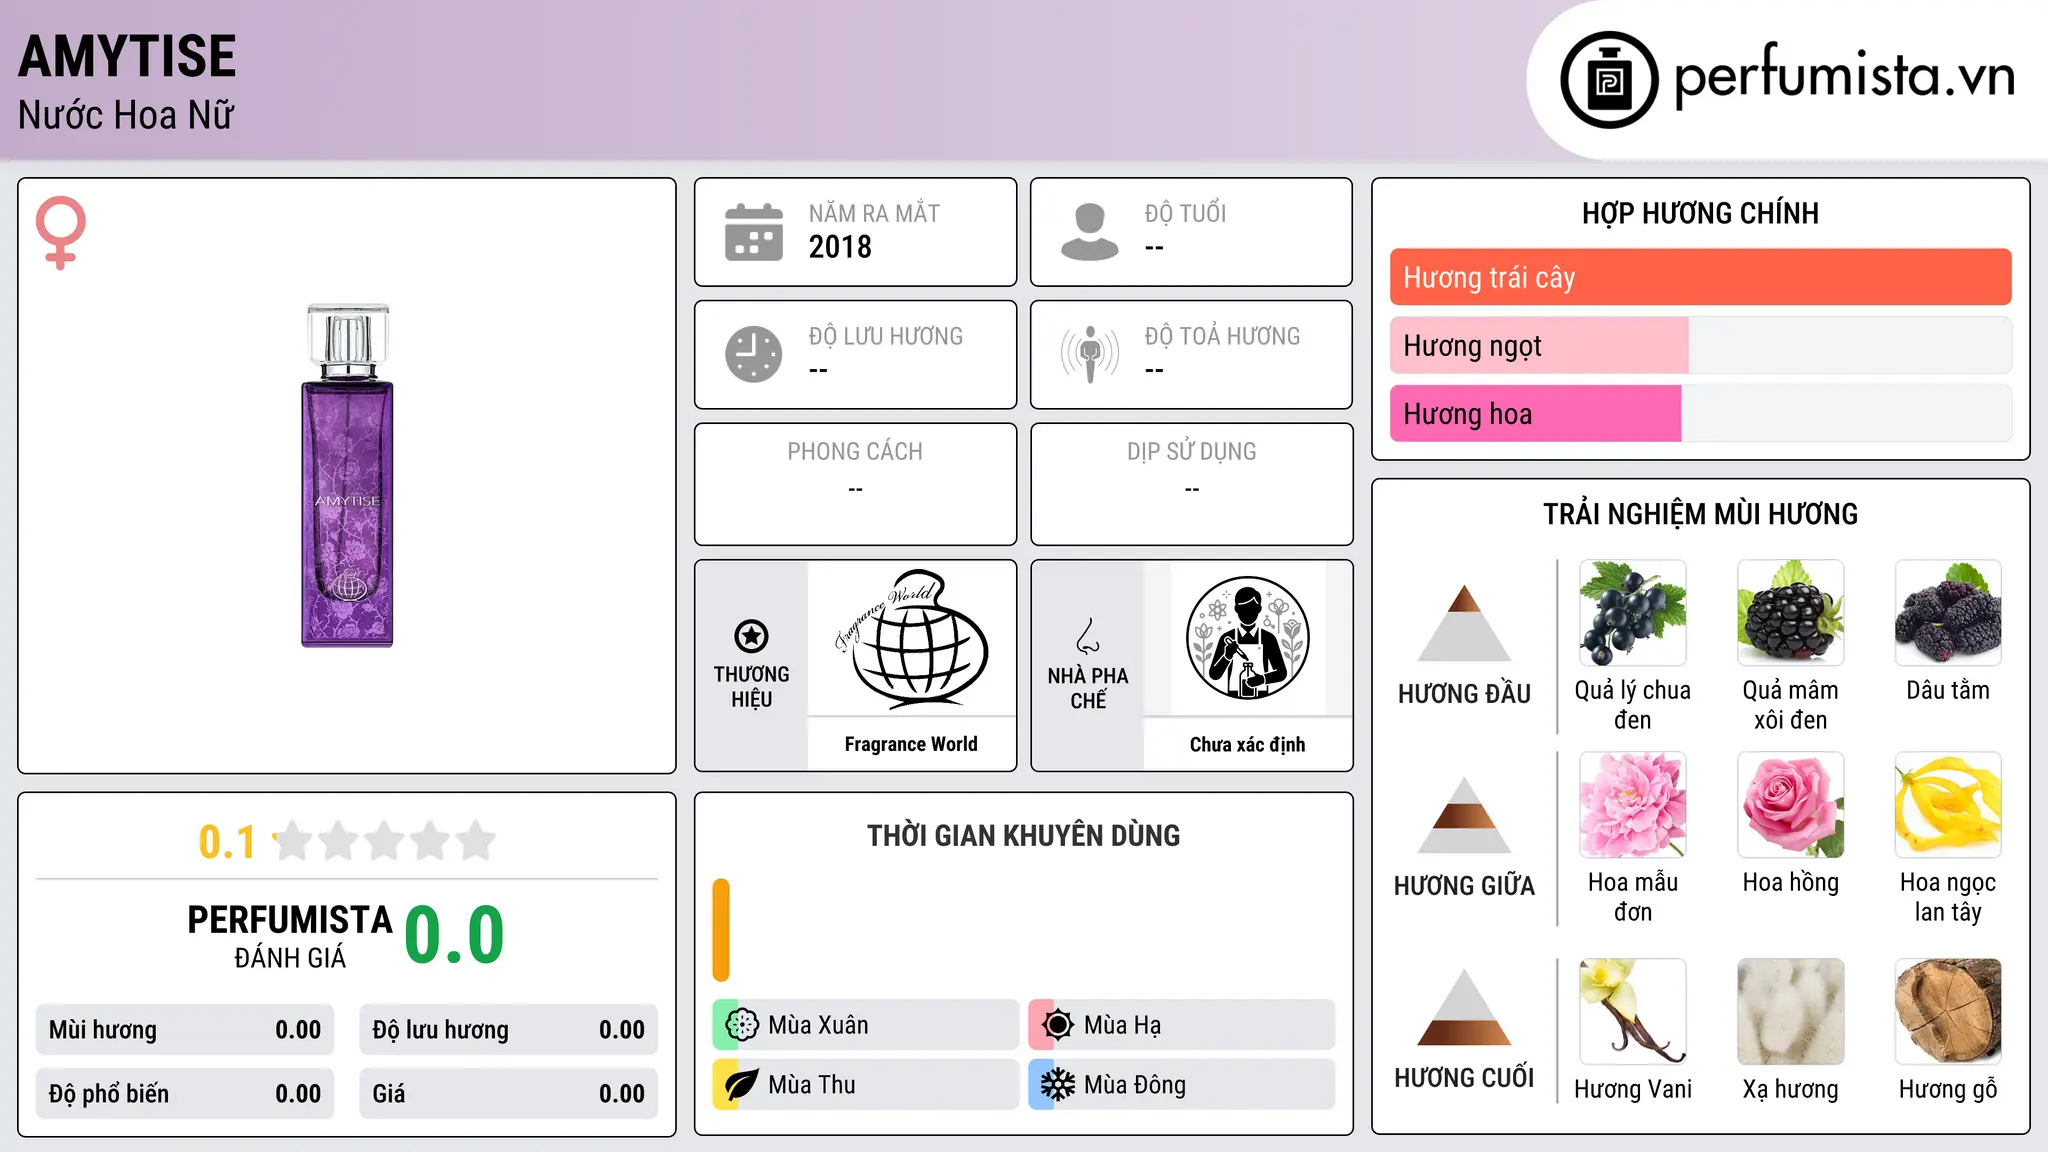Click the five-star rating row
2048x1152 pixels.
[x=384, y=841]
